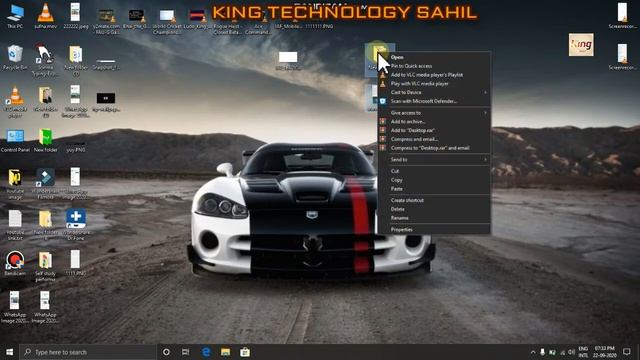Screen dimensions: 640x360
Task: Expand the Cast to Device submenu
Action: click(434, 92)
